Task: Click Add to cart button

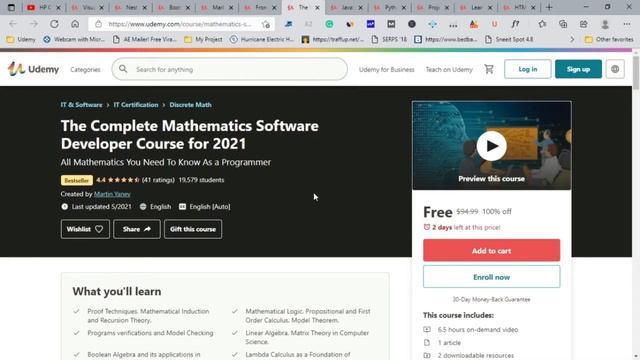Action: pyautogui.click(x=491, y=250)
